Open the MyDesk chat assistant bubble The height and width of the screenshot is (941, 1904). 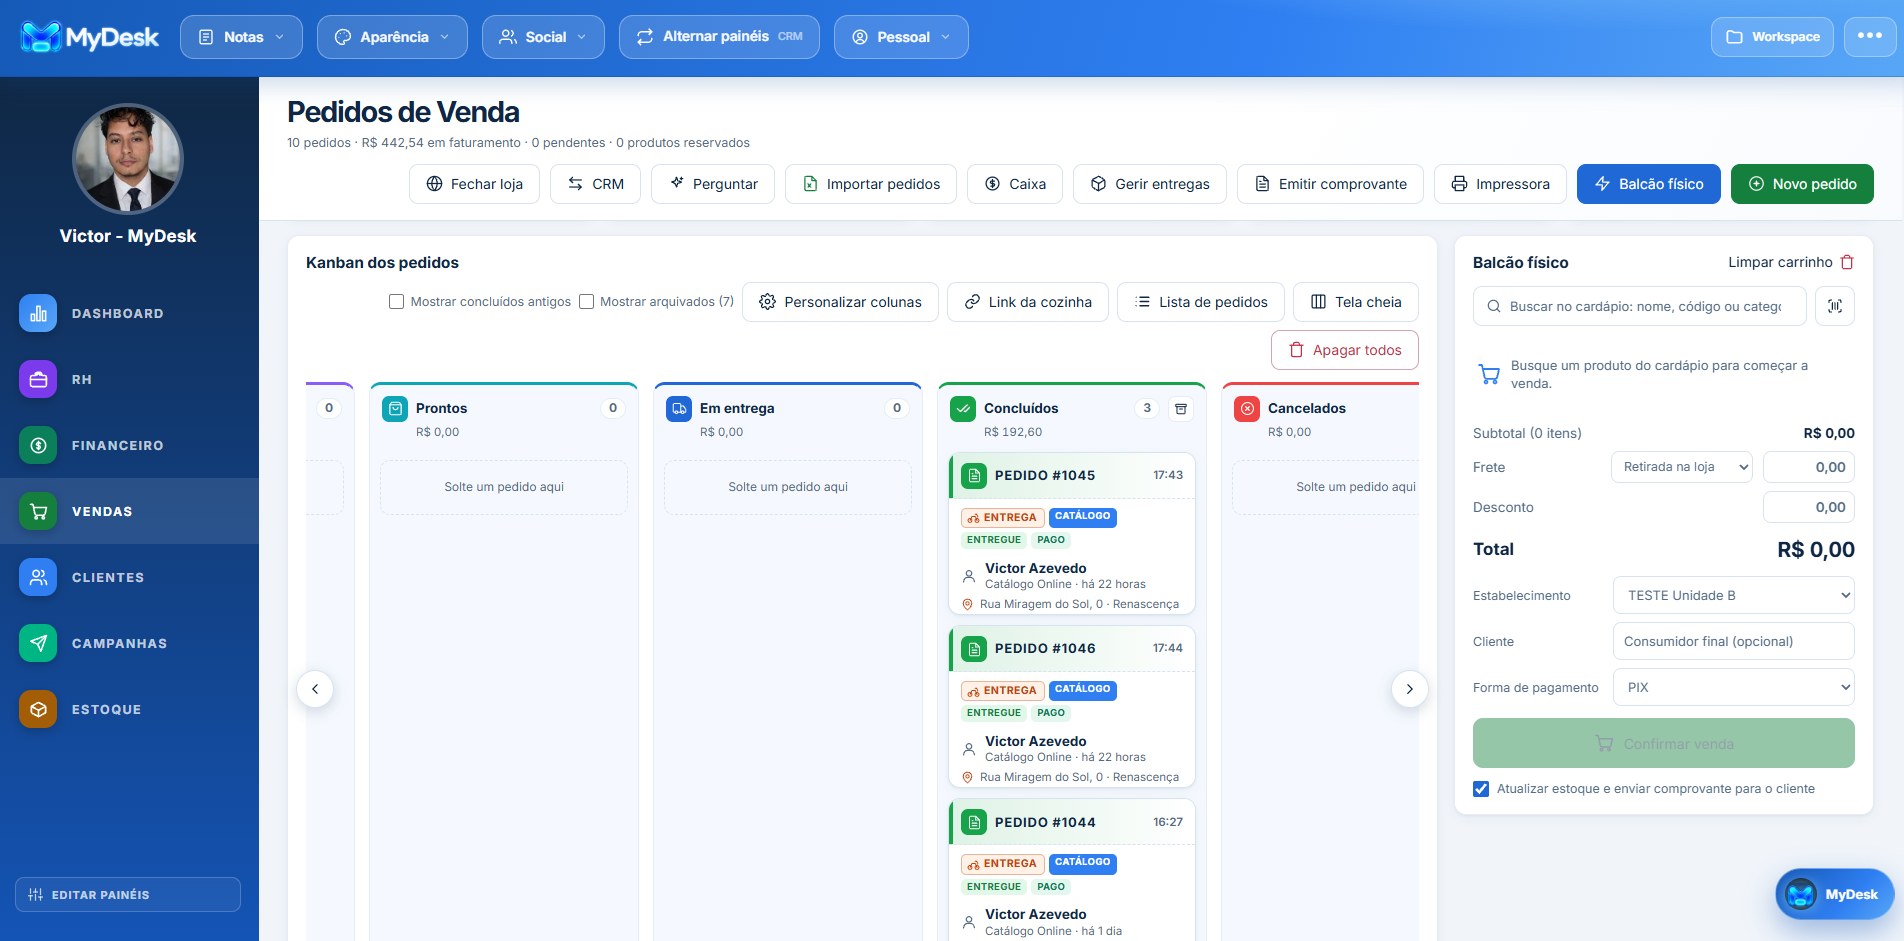click(x=1834, y=894)
